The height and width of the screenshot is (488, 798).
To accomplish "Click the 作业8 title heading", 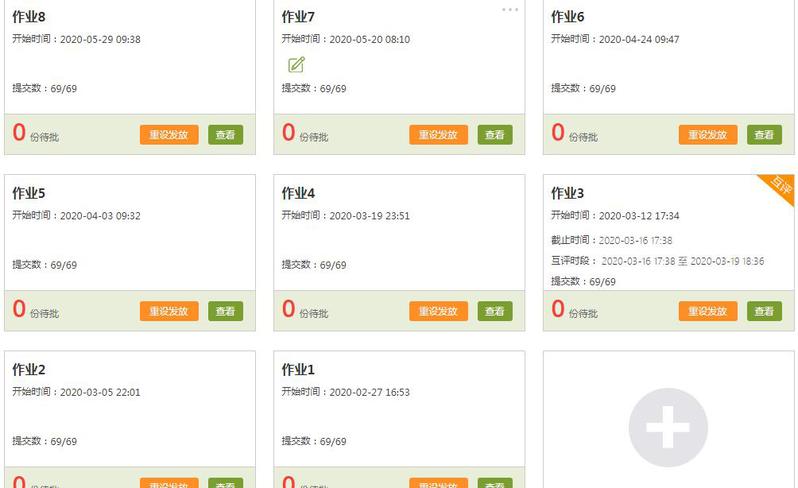I will [29, 17].
